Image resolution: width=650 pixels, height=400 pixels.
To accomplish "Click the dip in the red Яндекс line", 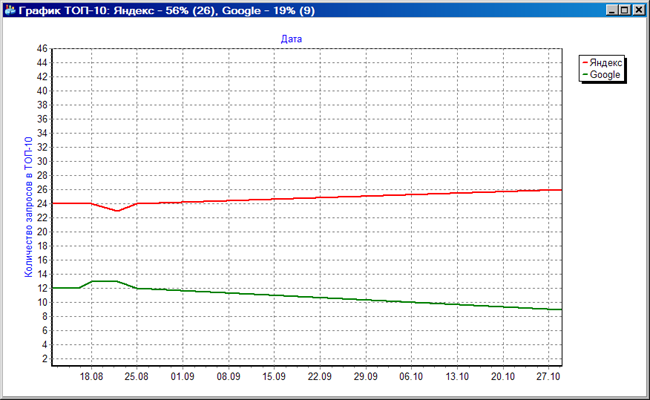I will coord(117,211).
